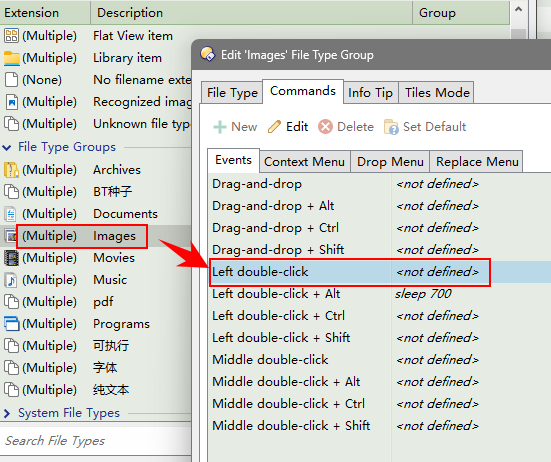Viewport: 551px width, 462px height.
Task: Select the Library item folder icon
Action: pos(12,58)
